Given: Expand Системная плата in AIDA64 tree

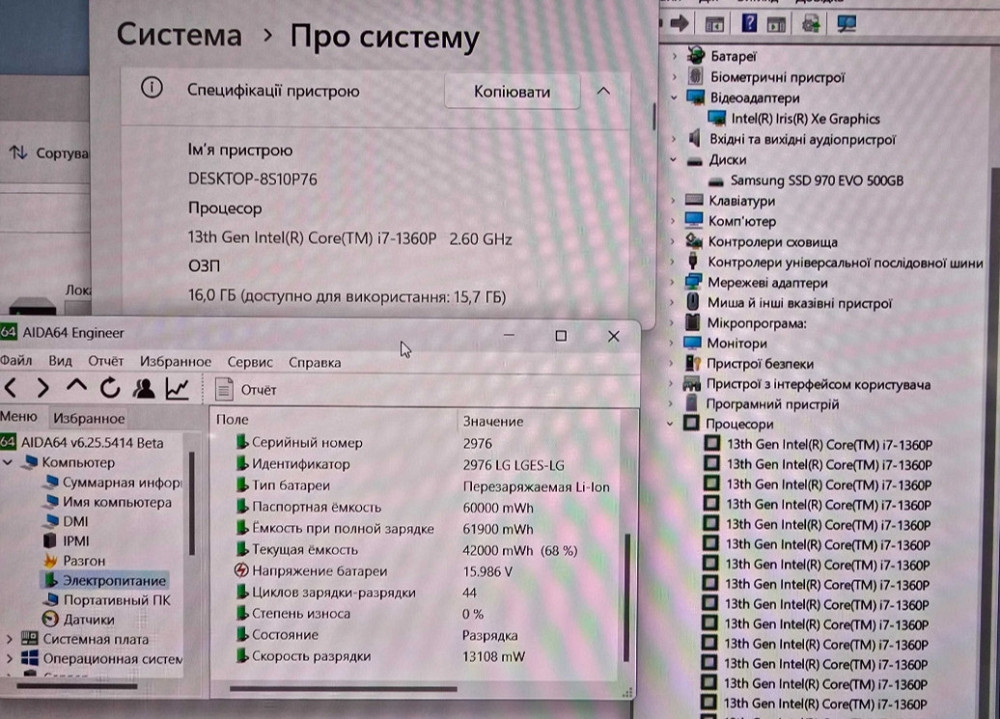Looking at the screenshot, I should pyautogui.click(x=10, y=639).
